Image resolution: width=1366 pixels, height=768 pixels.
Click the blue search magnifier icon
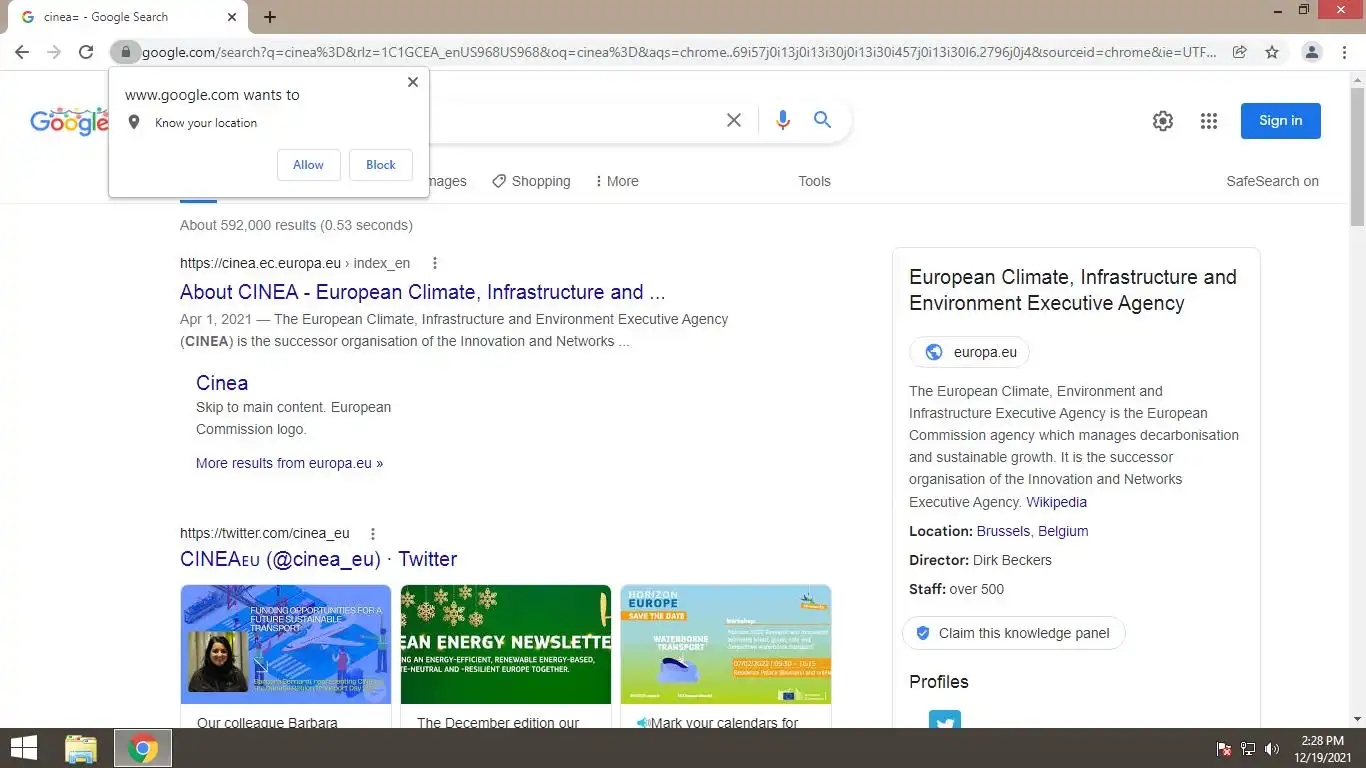822,120
